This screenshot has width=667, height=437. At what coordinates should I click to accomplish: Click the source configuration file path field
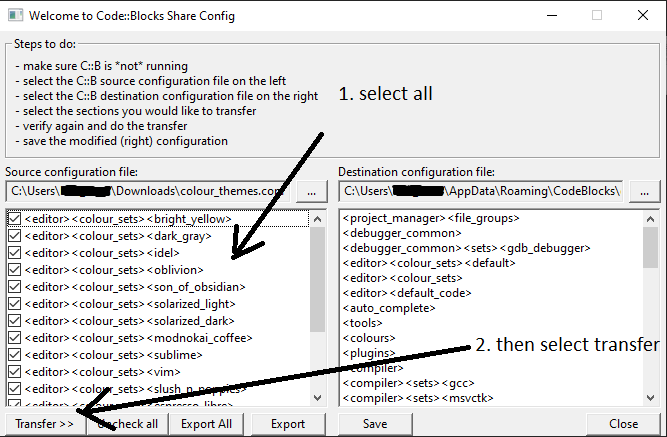coord(148,191)
